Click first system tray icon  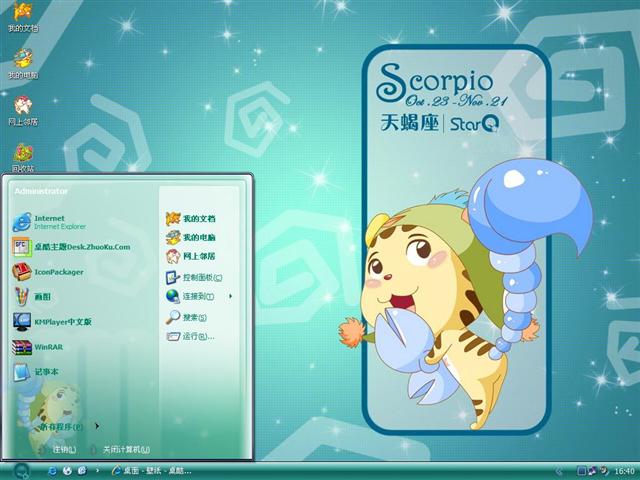pyautogui.click(x=582, y=471)
